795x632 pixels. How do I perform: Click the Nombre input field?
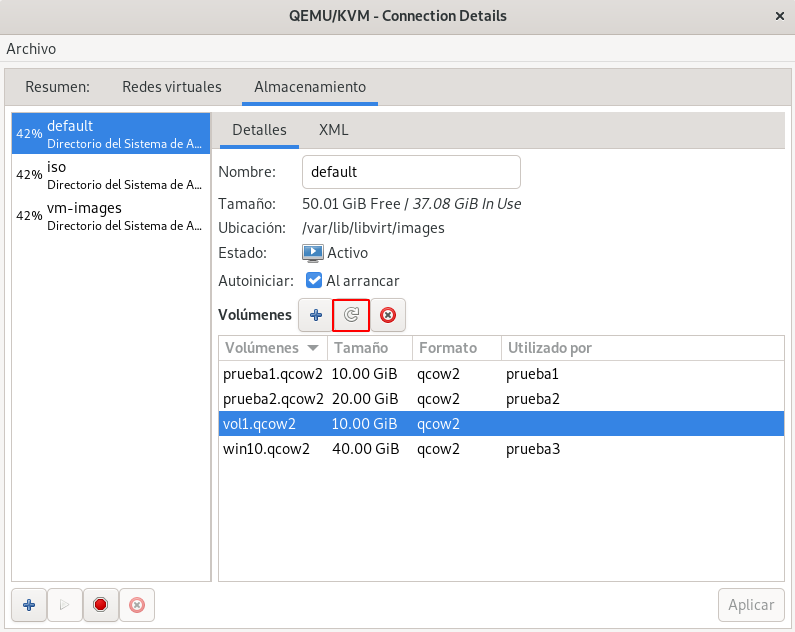coord(411,172)
